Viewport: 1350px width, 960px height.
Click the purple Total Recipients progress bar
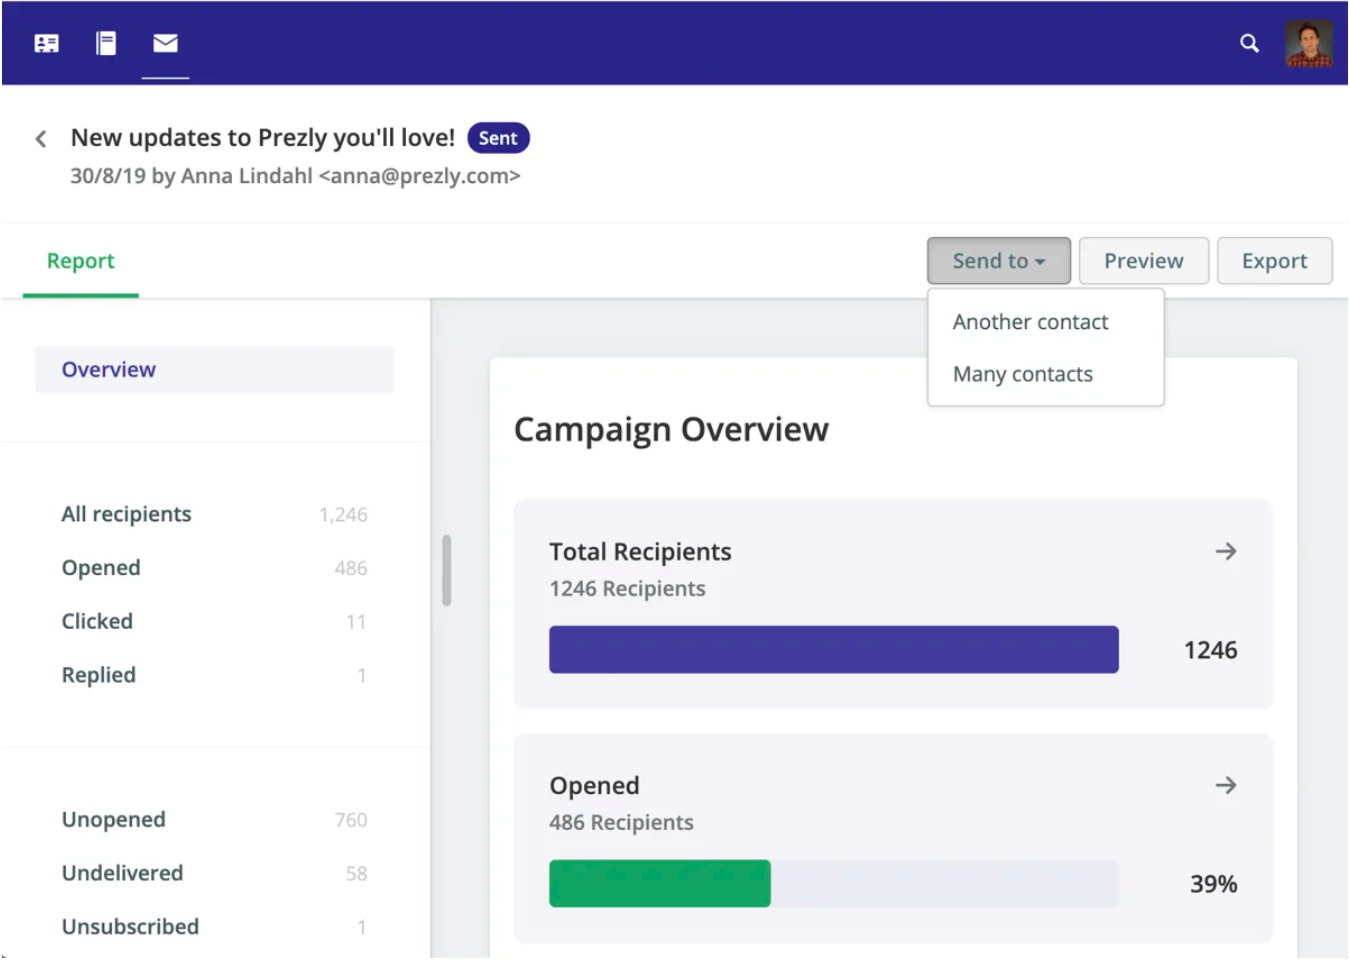point(834,650)
